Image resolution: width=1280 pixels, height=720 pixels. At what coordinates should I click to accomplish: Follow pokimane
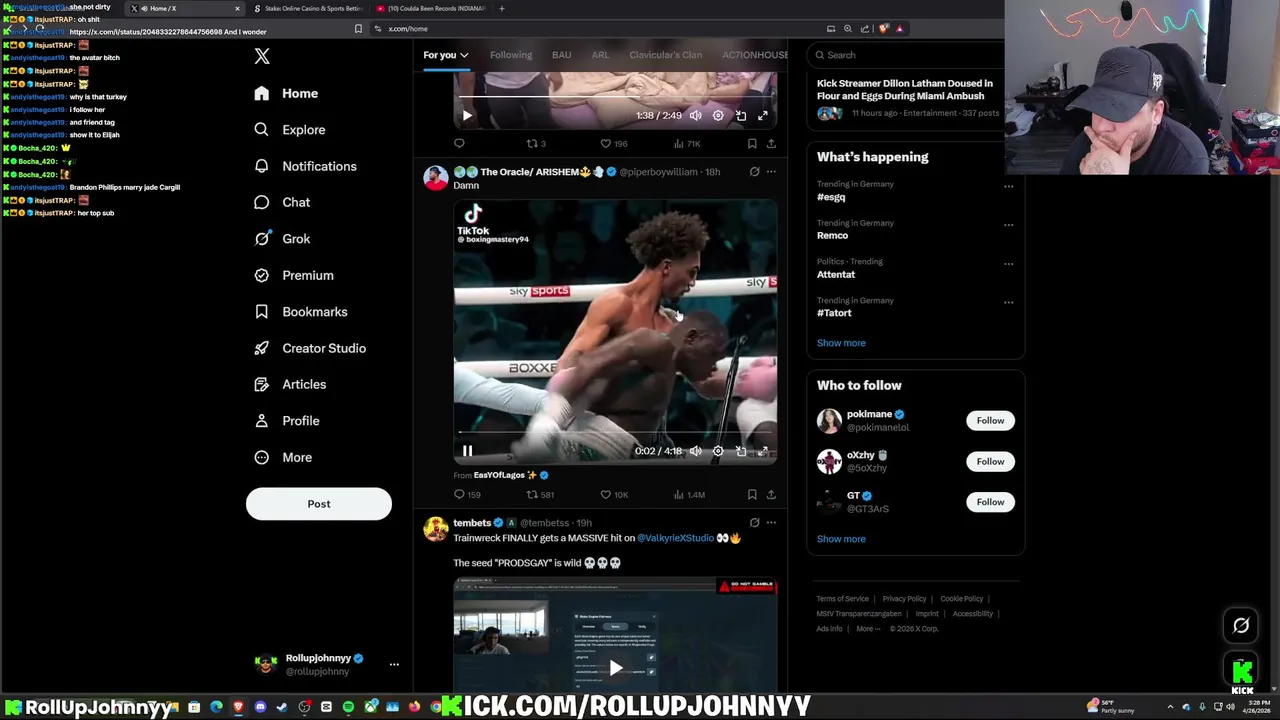[x=990, y=421]
